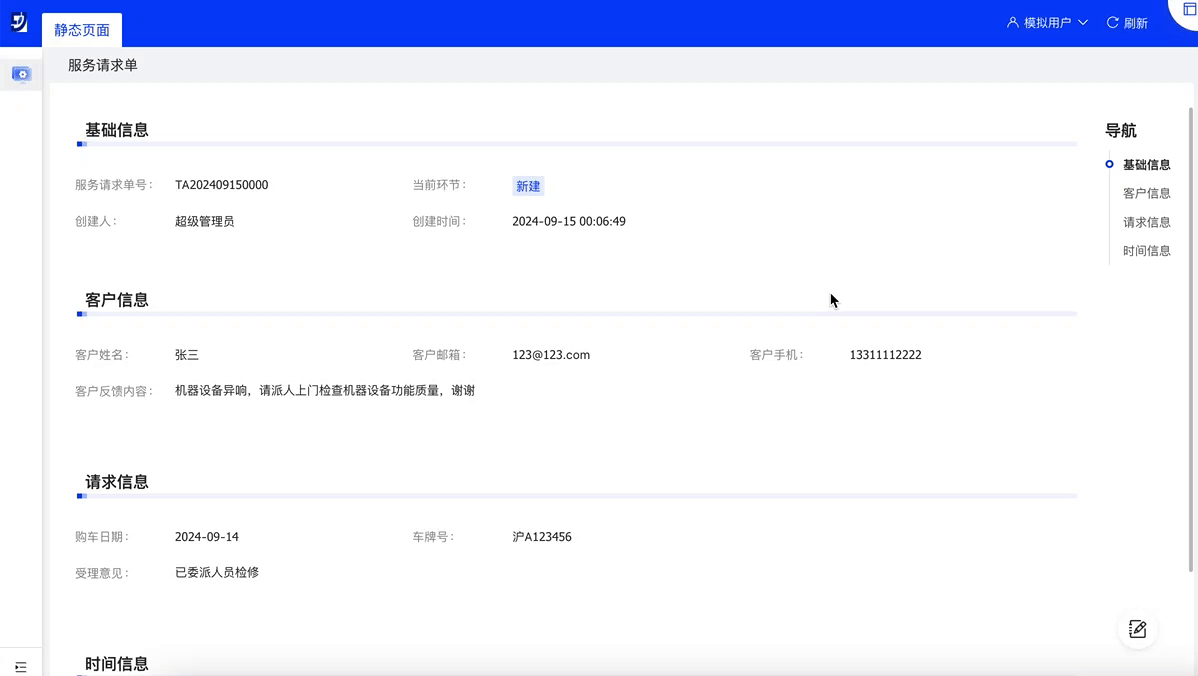This screenshot has height=676, width=1198.
Task: Click the service request number TA202409150000
Action: point(222,185)
